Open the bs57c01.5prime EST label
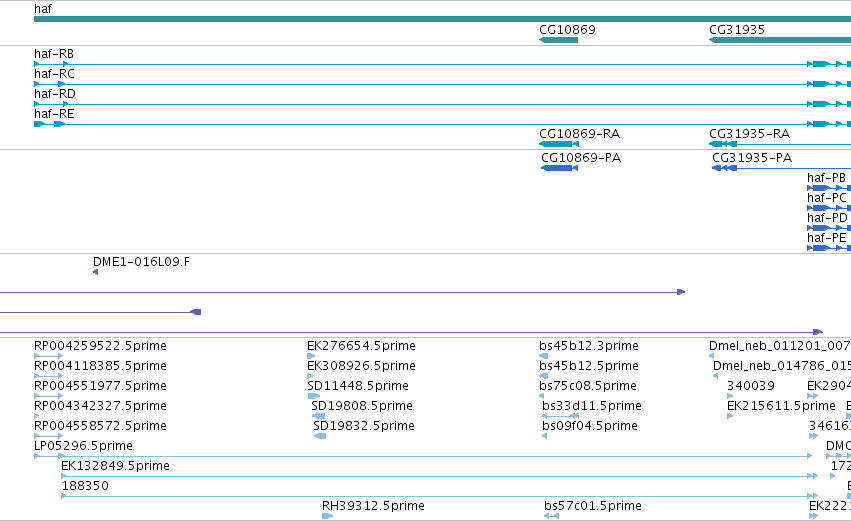 tap(593, 506)
